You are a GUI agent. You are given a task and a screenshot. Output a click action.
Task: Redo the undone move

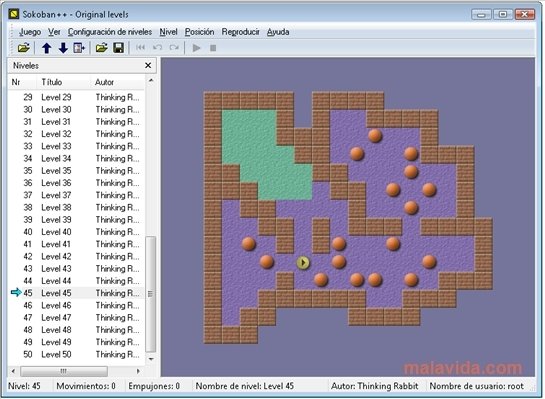click(x=174, y=47)
